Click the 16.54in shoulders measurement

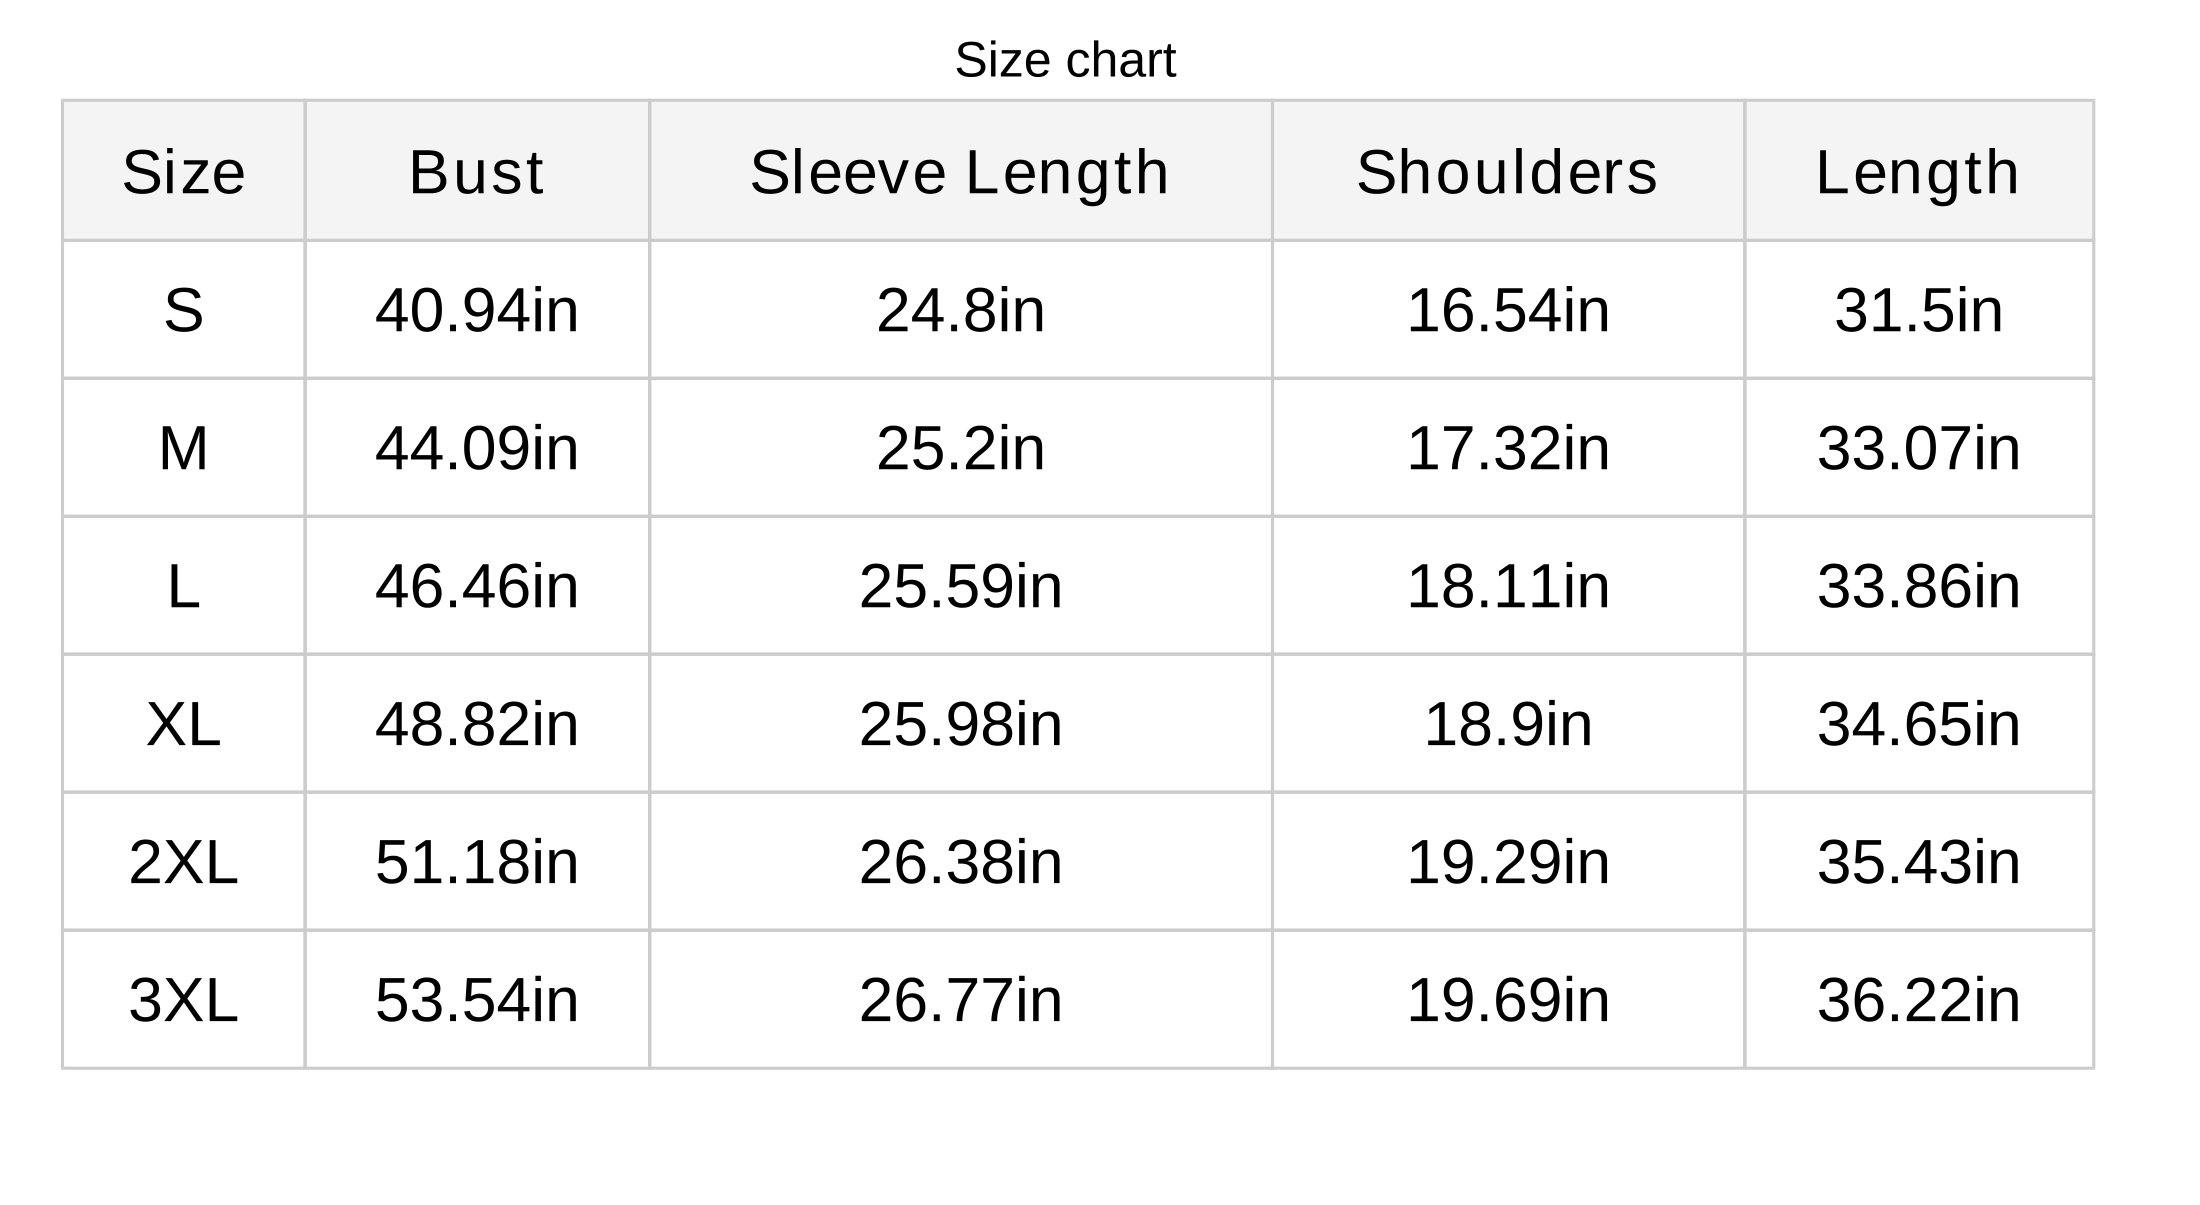tap(1508, 310)
